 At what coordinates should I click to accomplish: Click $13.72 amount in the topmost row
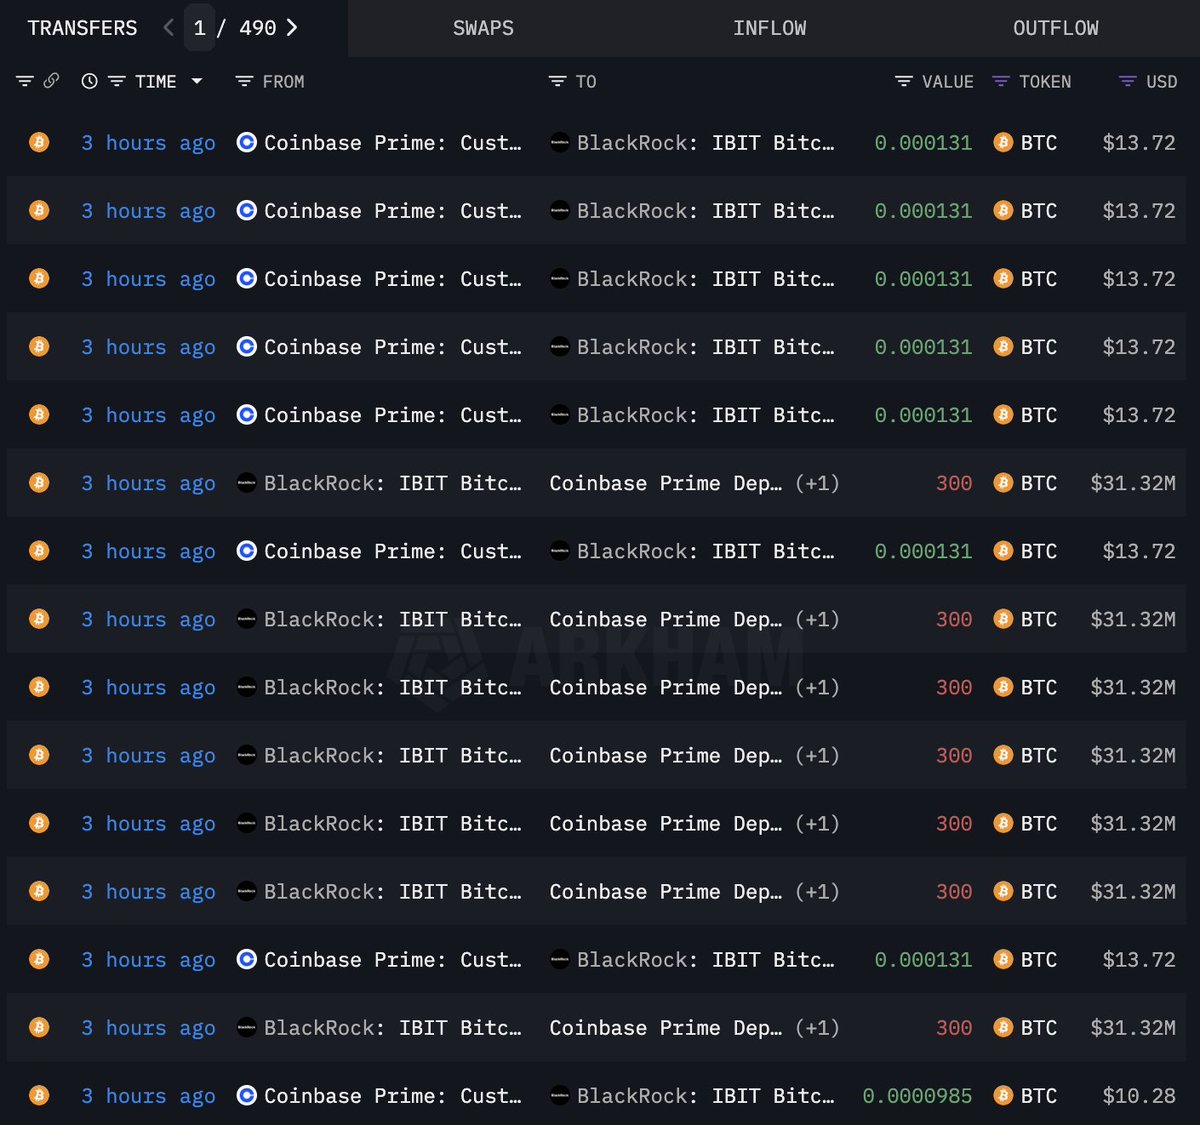tap(1139, 143)
